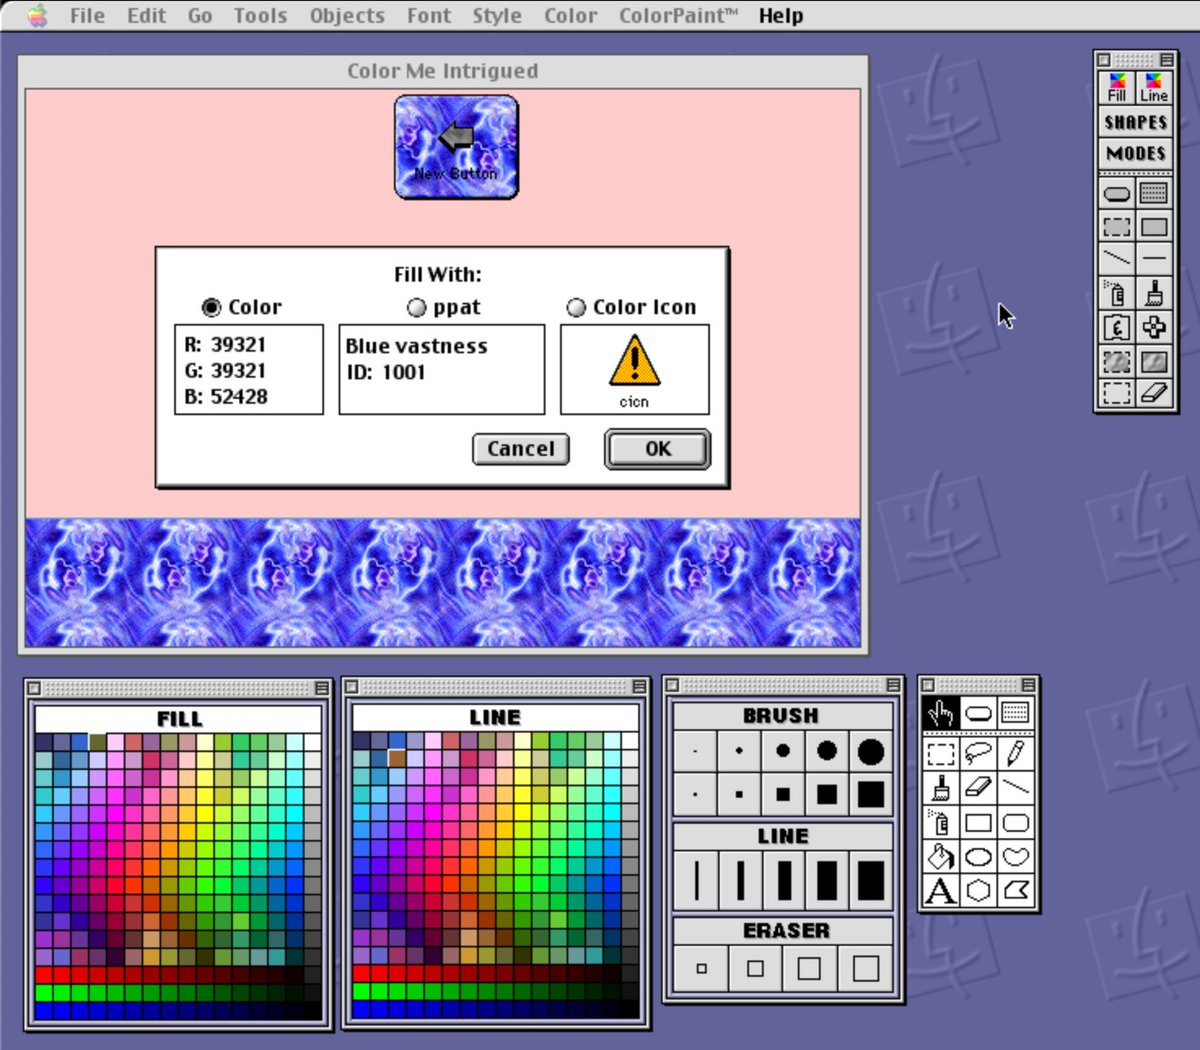
Task: Select the Color Icon radio button
Action: pos(576,307)
